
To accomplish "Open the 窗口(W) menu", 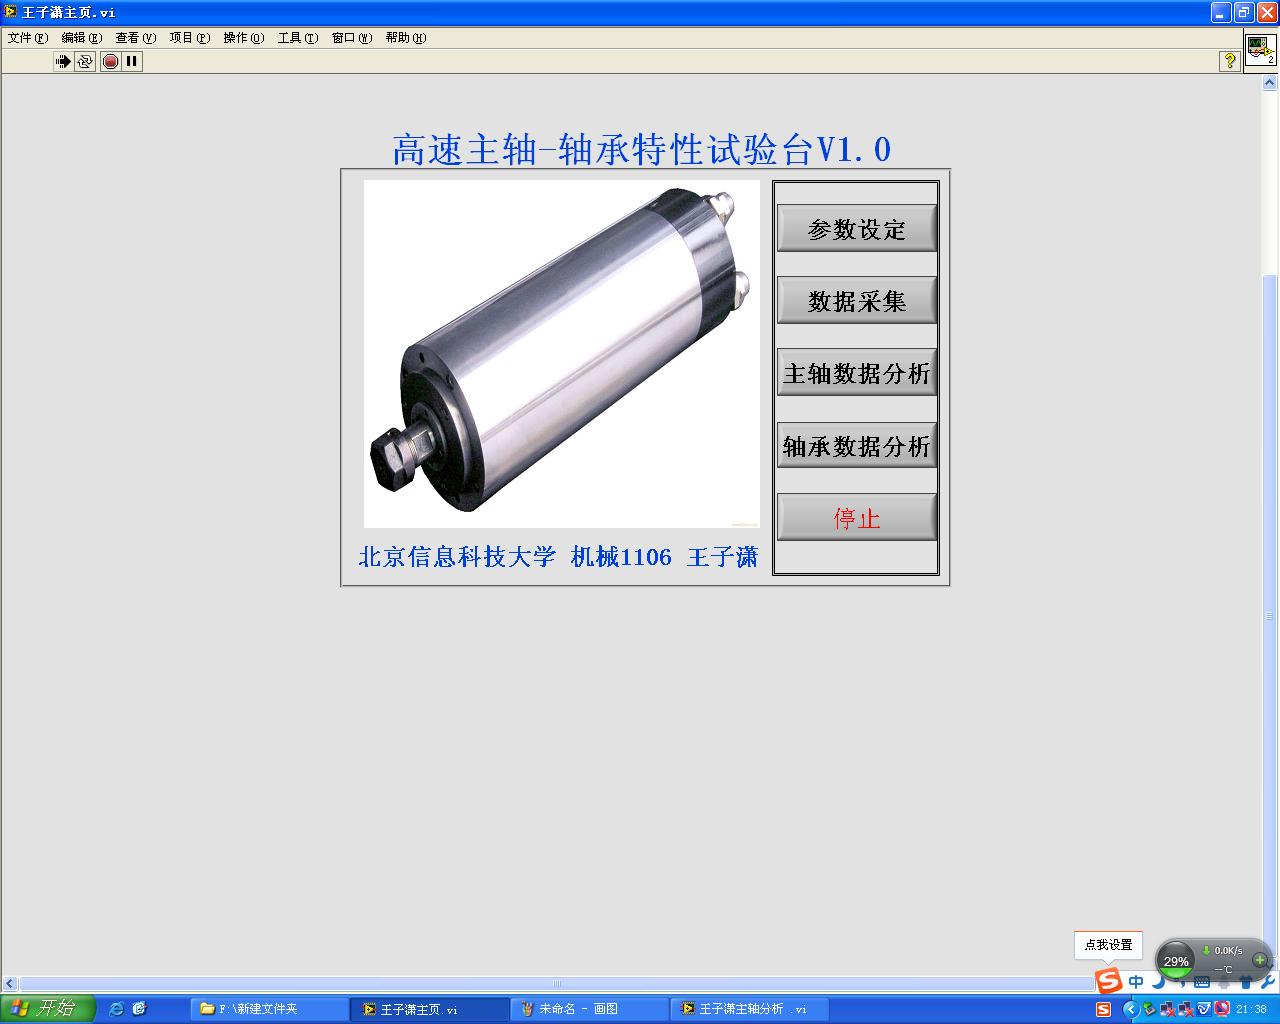I will coord(352,38).
